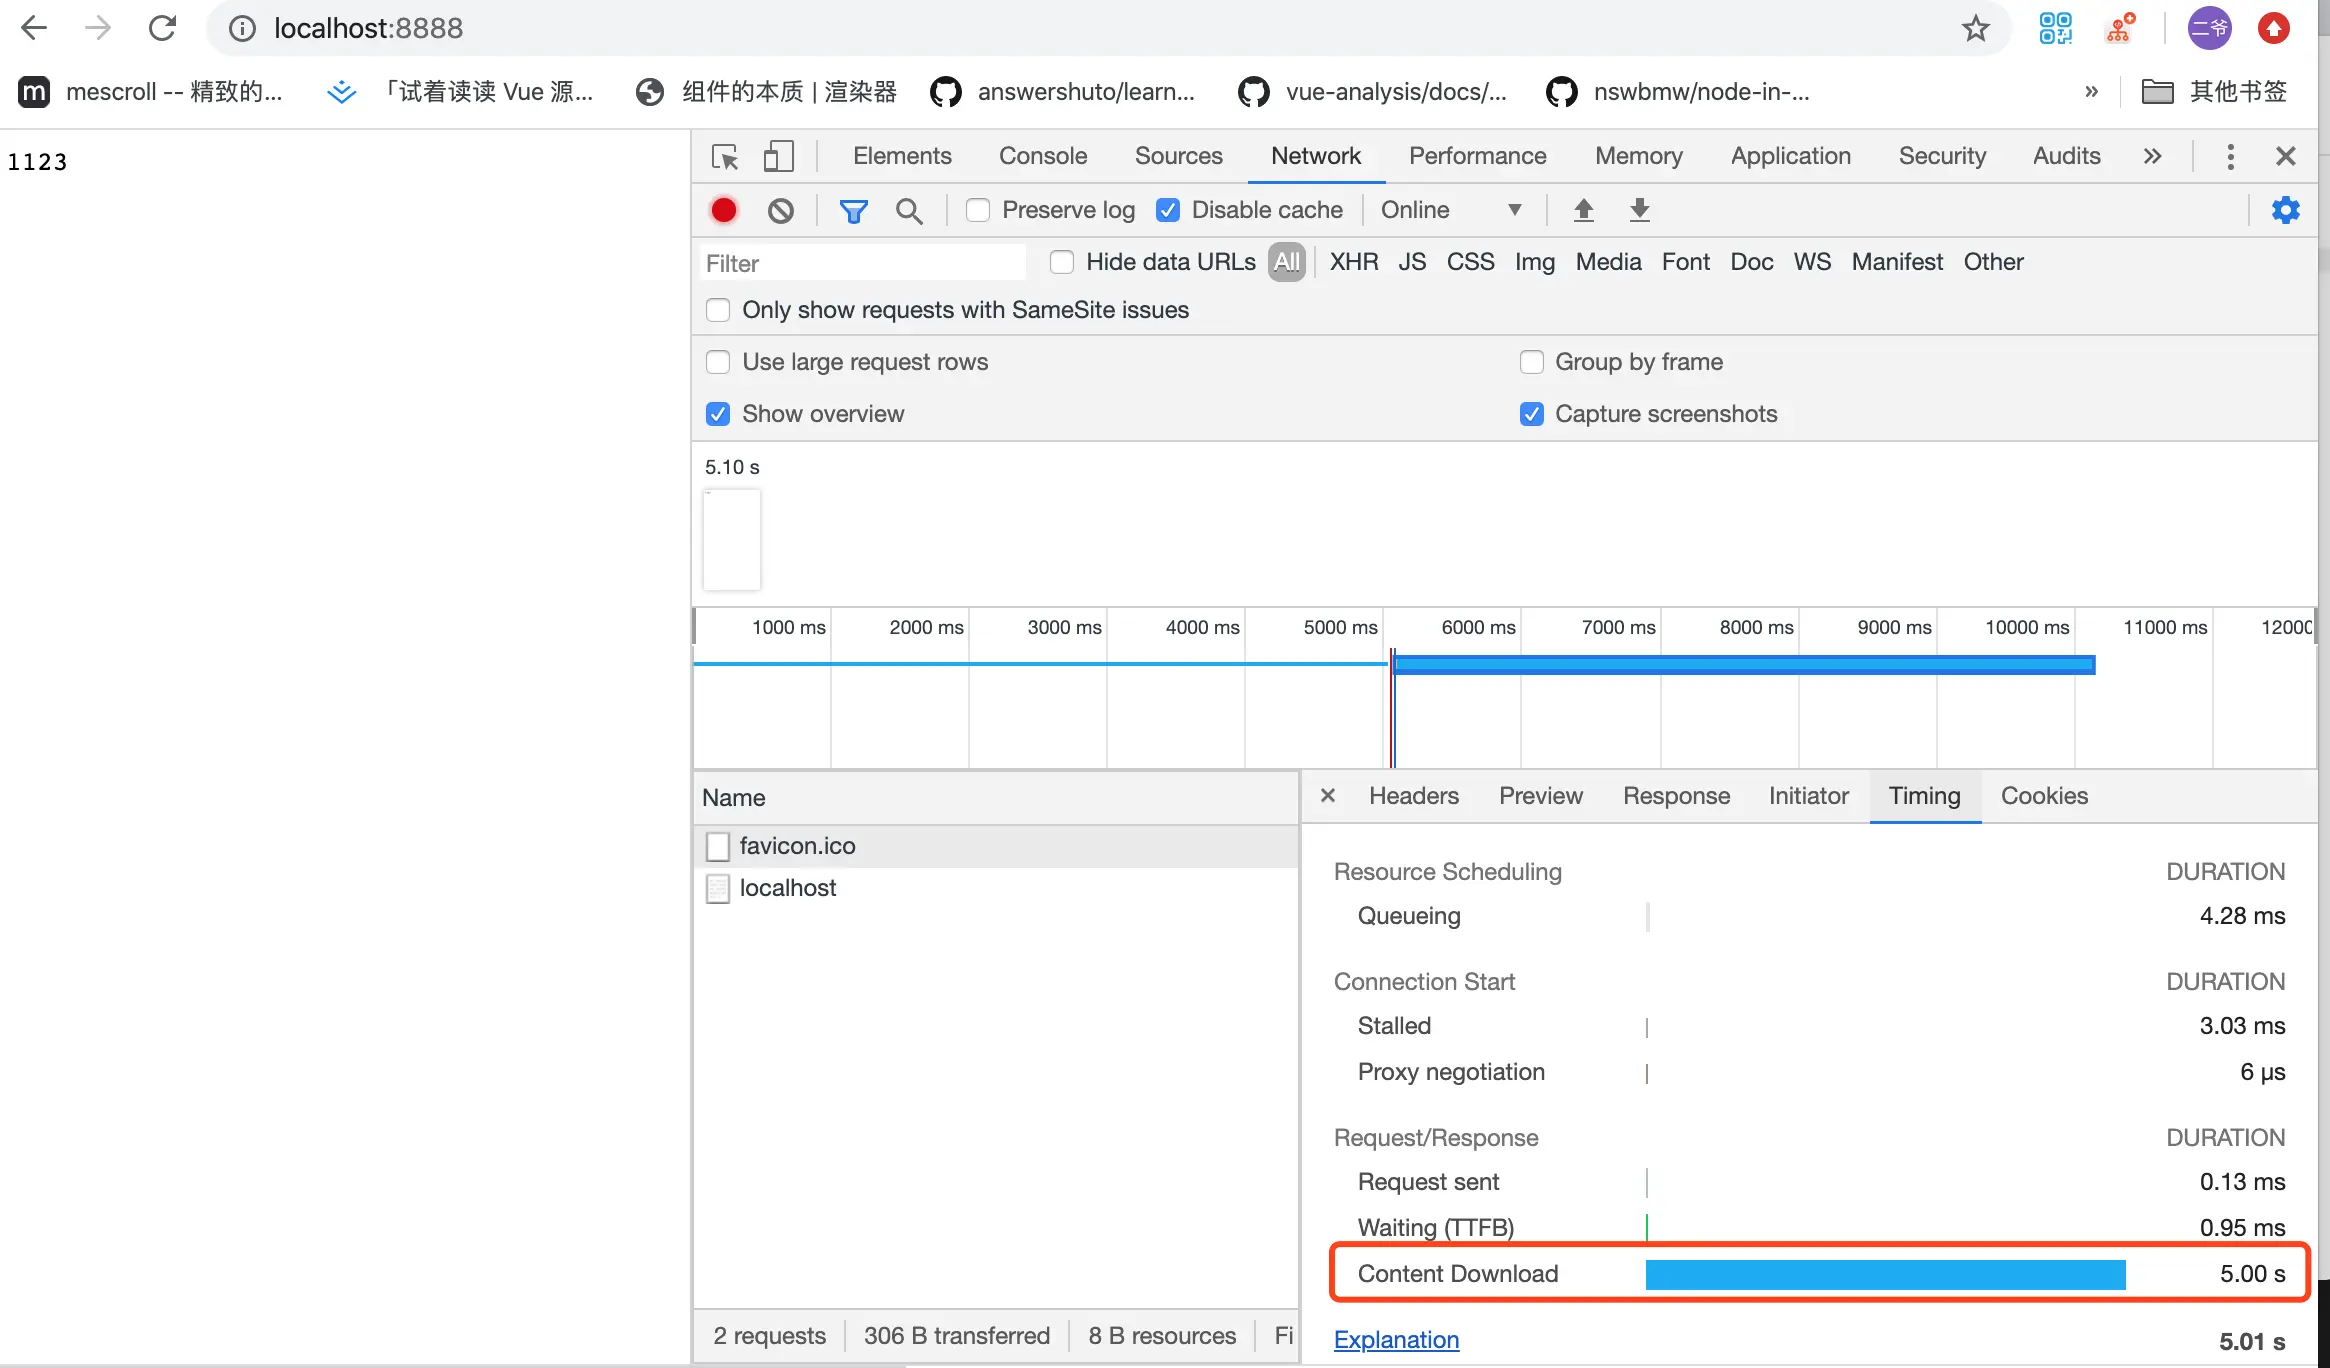Filter requests by XHR type
Viewport: 2330px width, 1368px height.
click(x=1353, y=262)
